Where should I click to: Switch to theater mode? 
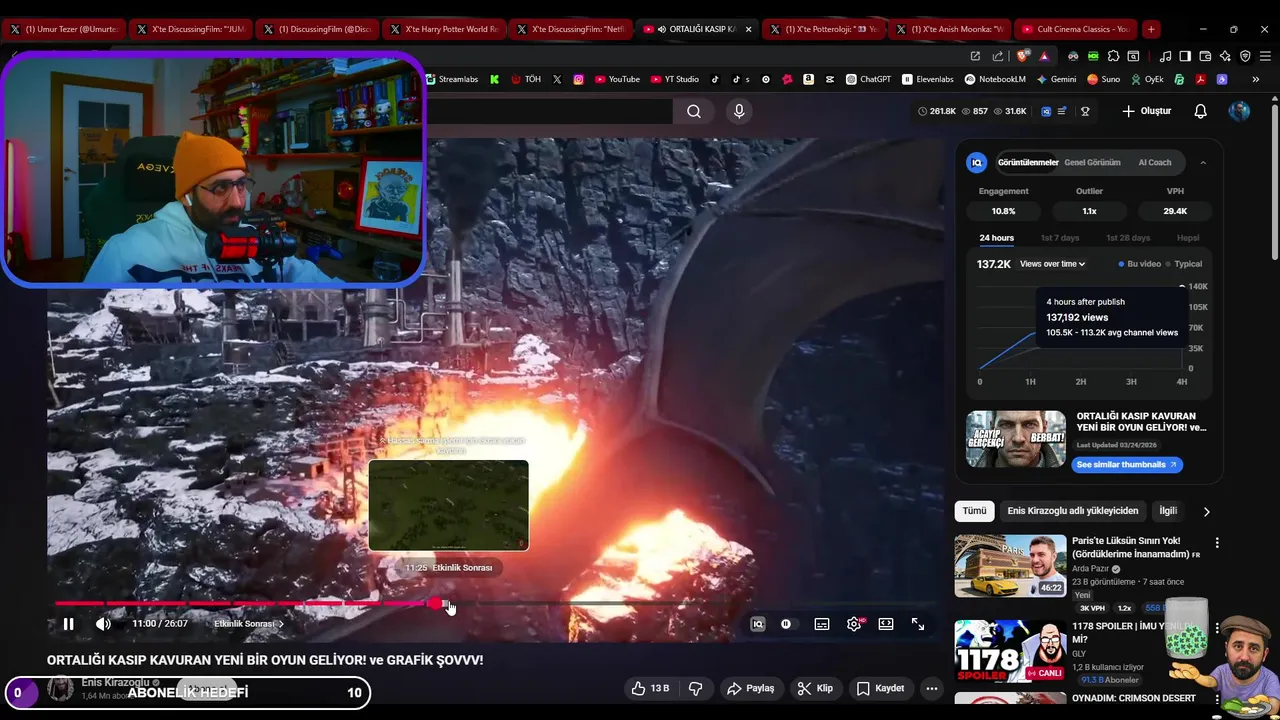tap(886, 624)
